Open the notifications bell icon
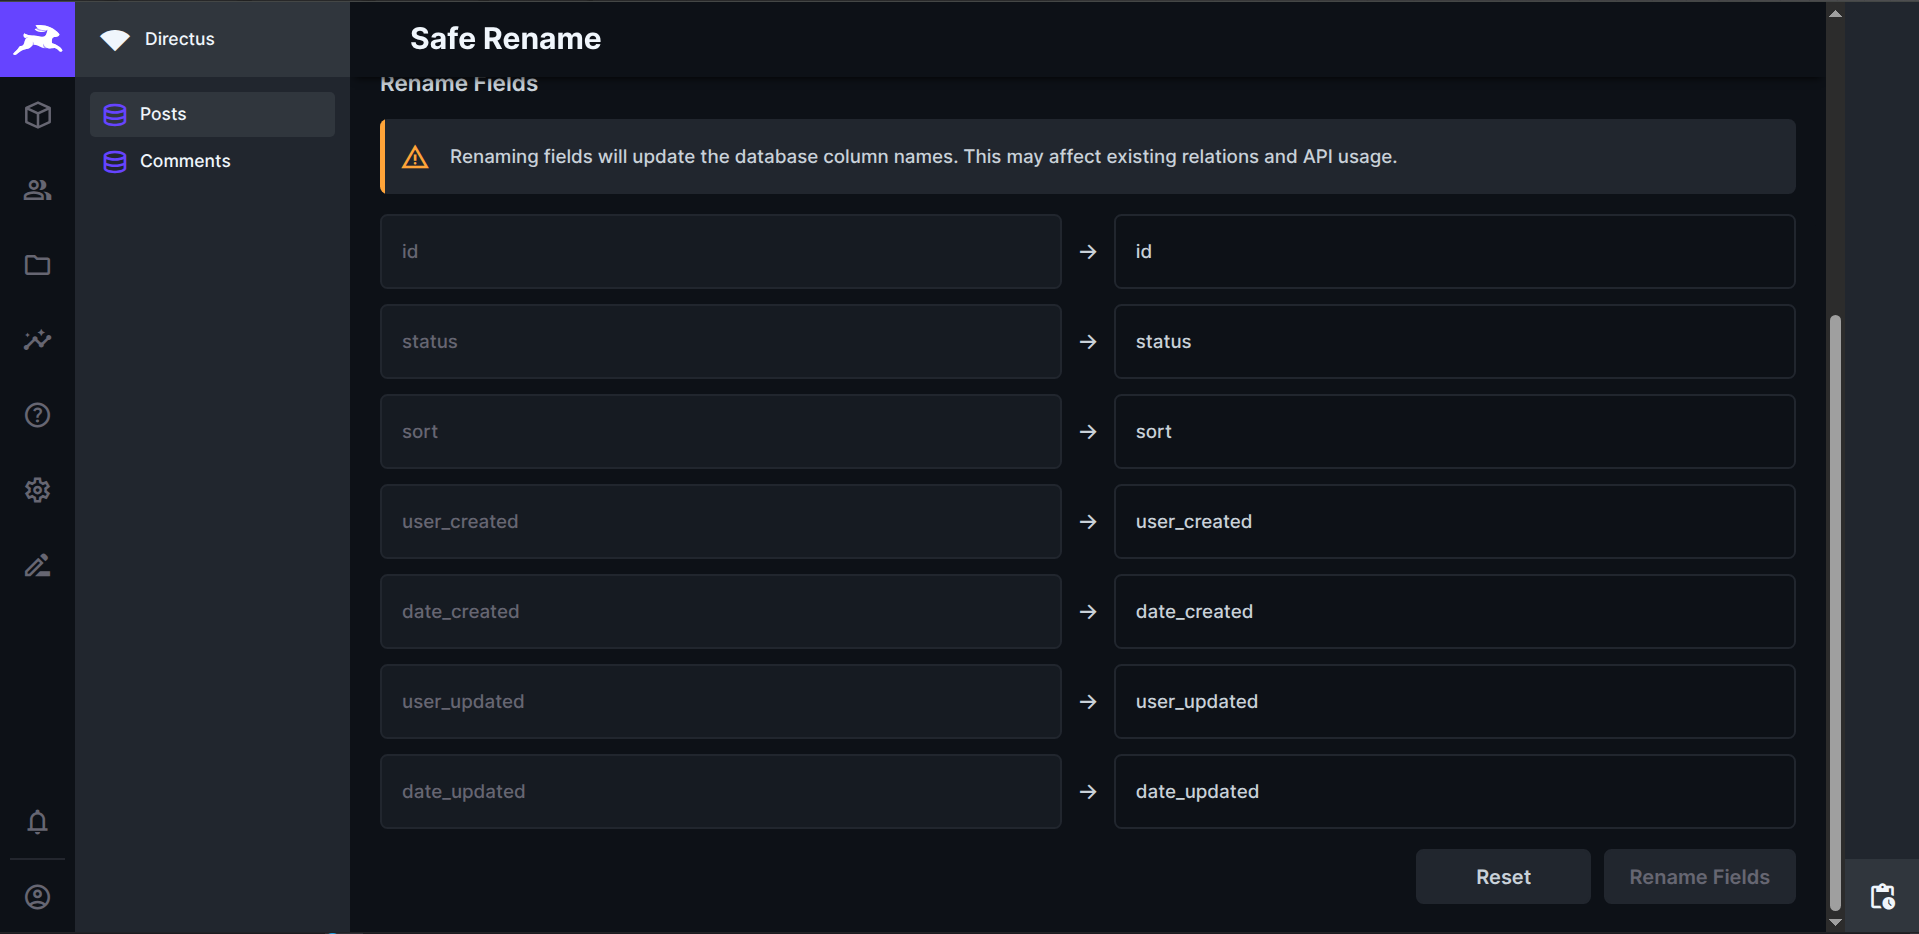This screenshot has width=1919, height=934. point(37,822)
